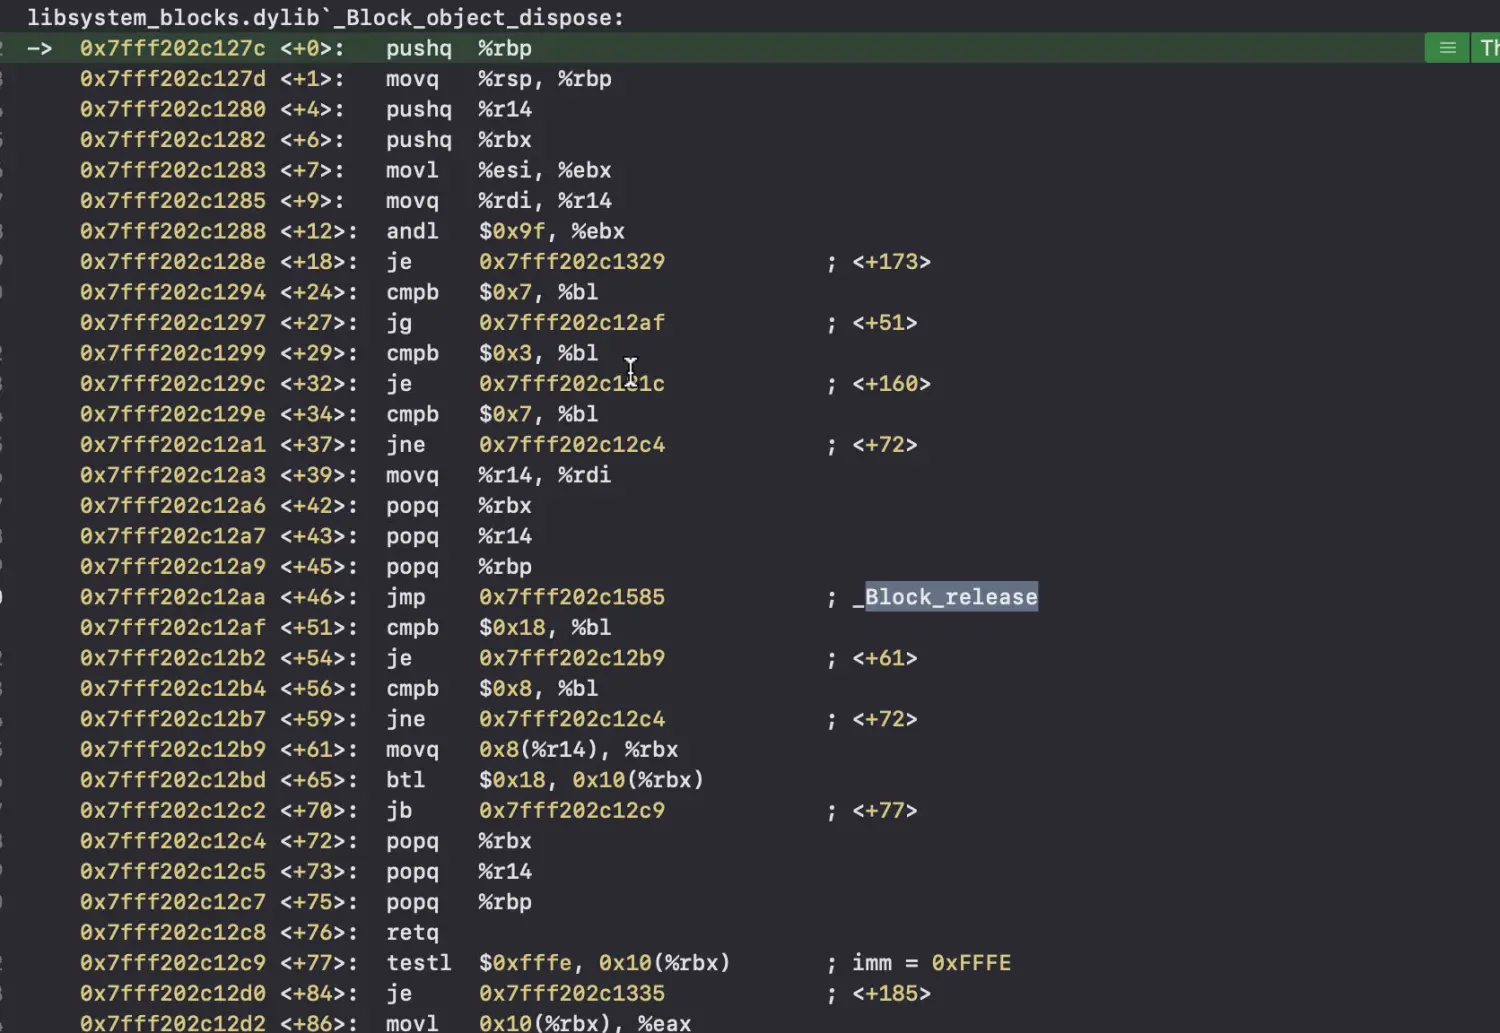Click the <+160> jump offset comment
The width and height of the screenshot is (1500, 1033).
click(891, 383)
